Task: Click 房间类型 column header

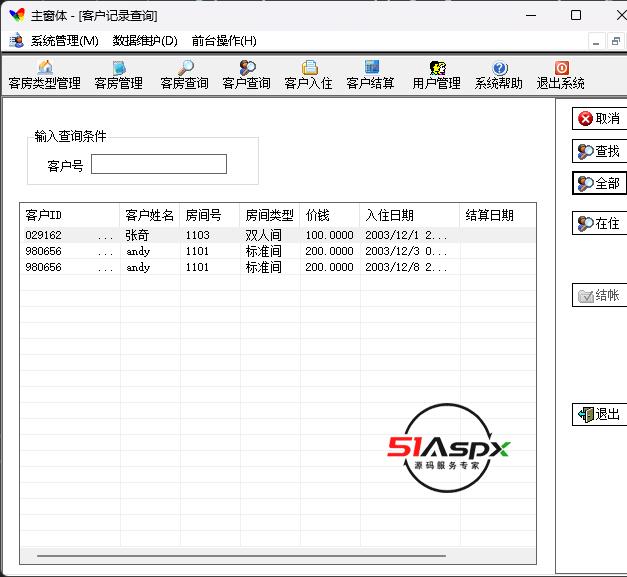Action: [x=270, y=215]
